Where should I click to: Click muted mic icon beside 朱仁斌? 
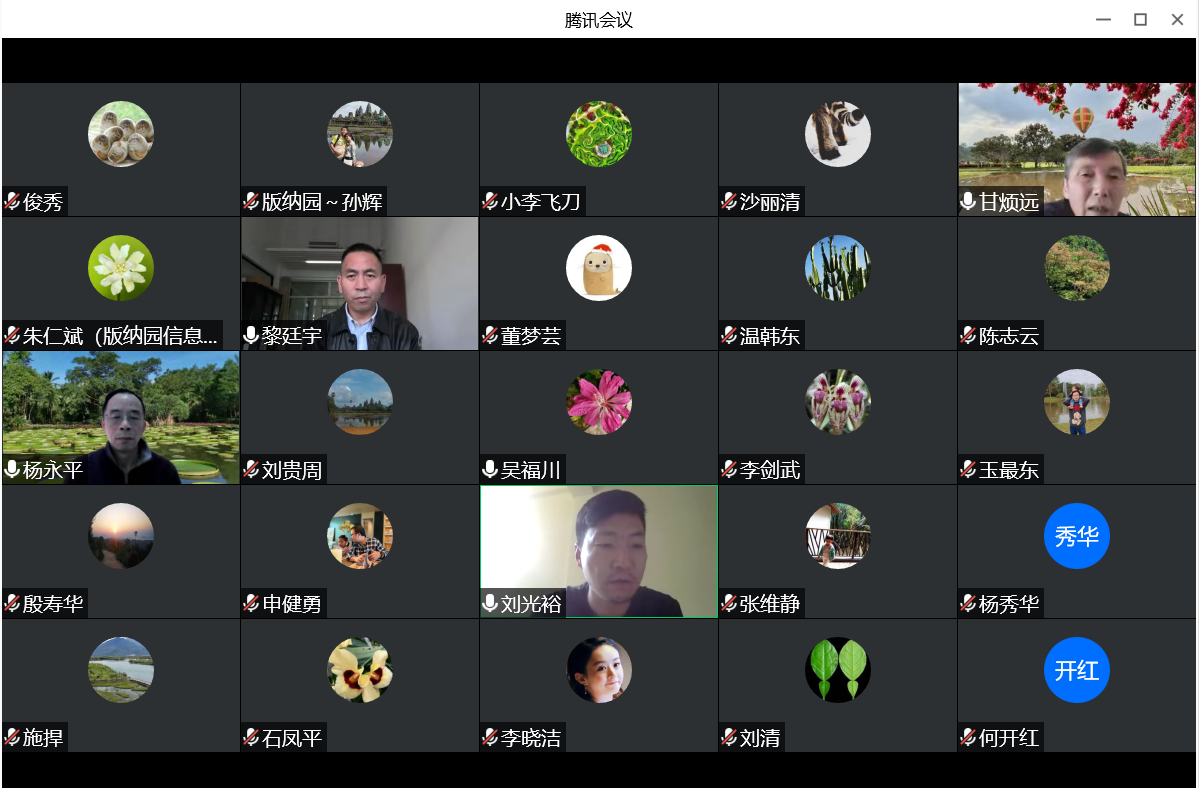pyautogui.click(x=12, y=336)
